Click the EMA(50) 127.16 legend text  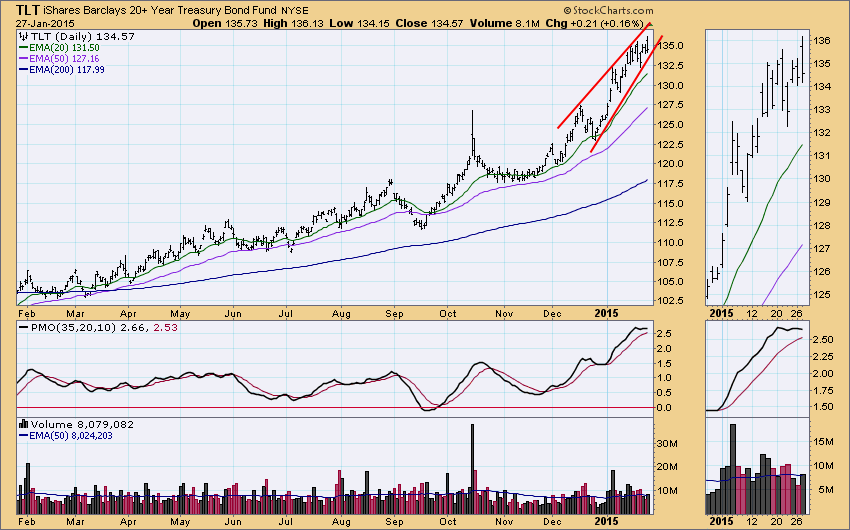click(x=64, y=59)
